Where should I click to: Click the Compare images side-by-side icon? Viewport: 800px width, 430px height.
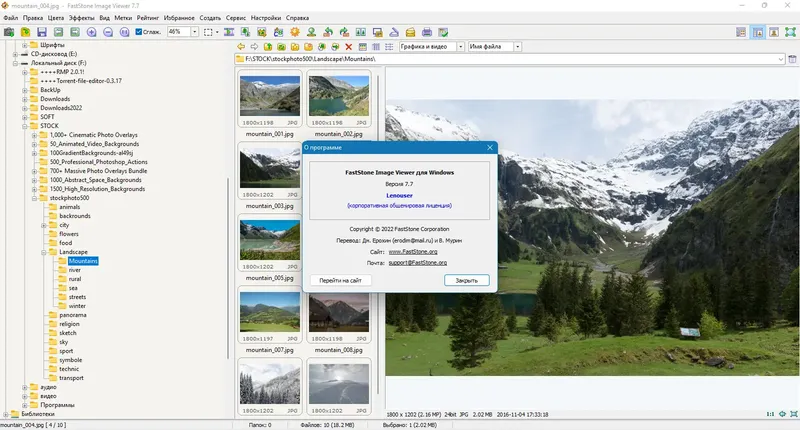coord(361,32)
